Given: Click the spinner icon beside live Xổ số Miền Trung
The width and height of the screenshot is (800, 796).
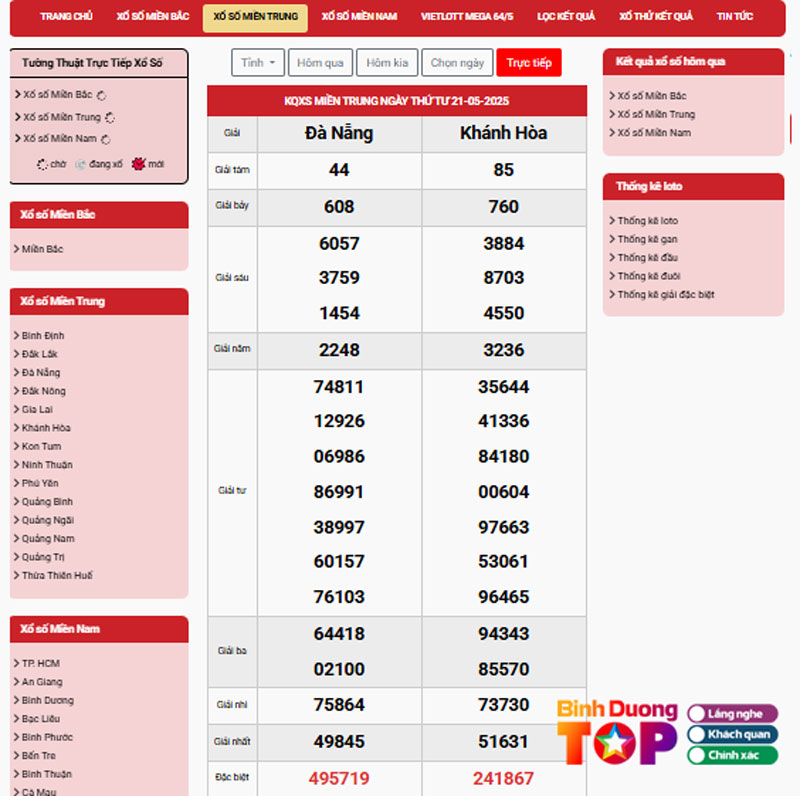Looking at the screenshot, I should click(110, 118).
